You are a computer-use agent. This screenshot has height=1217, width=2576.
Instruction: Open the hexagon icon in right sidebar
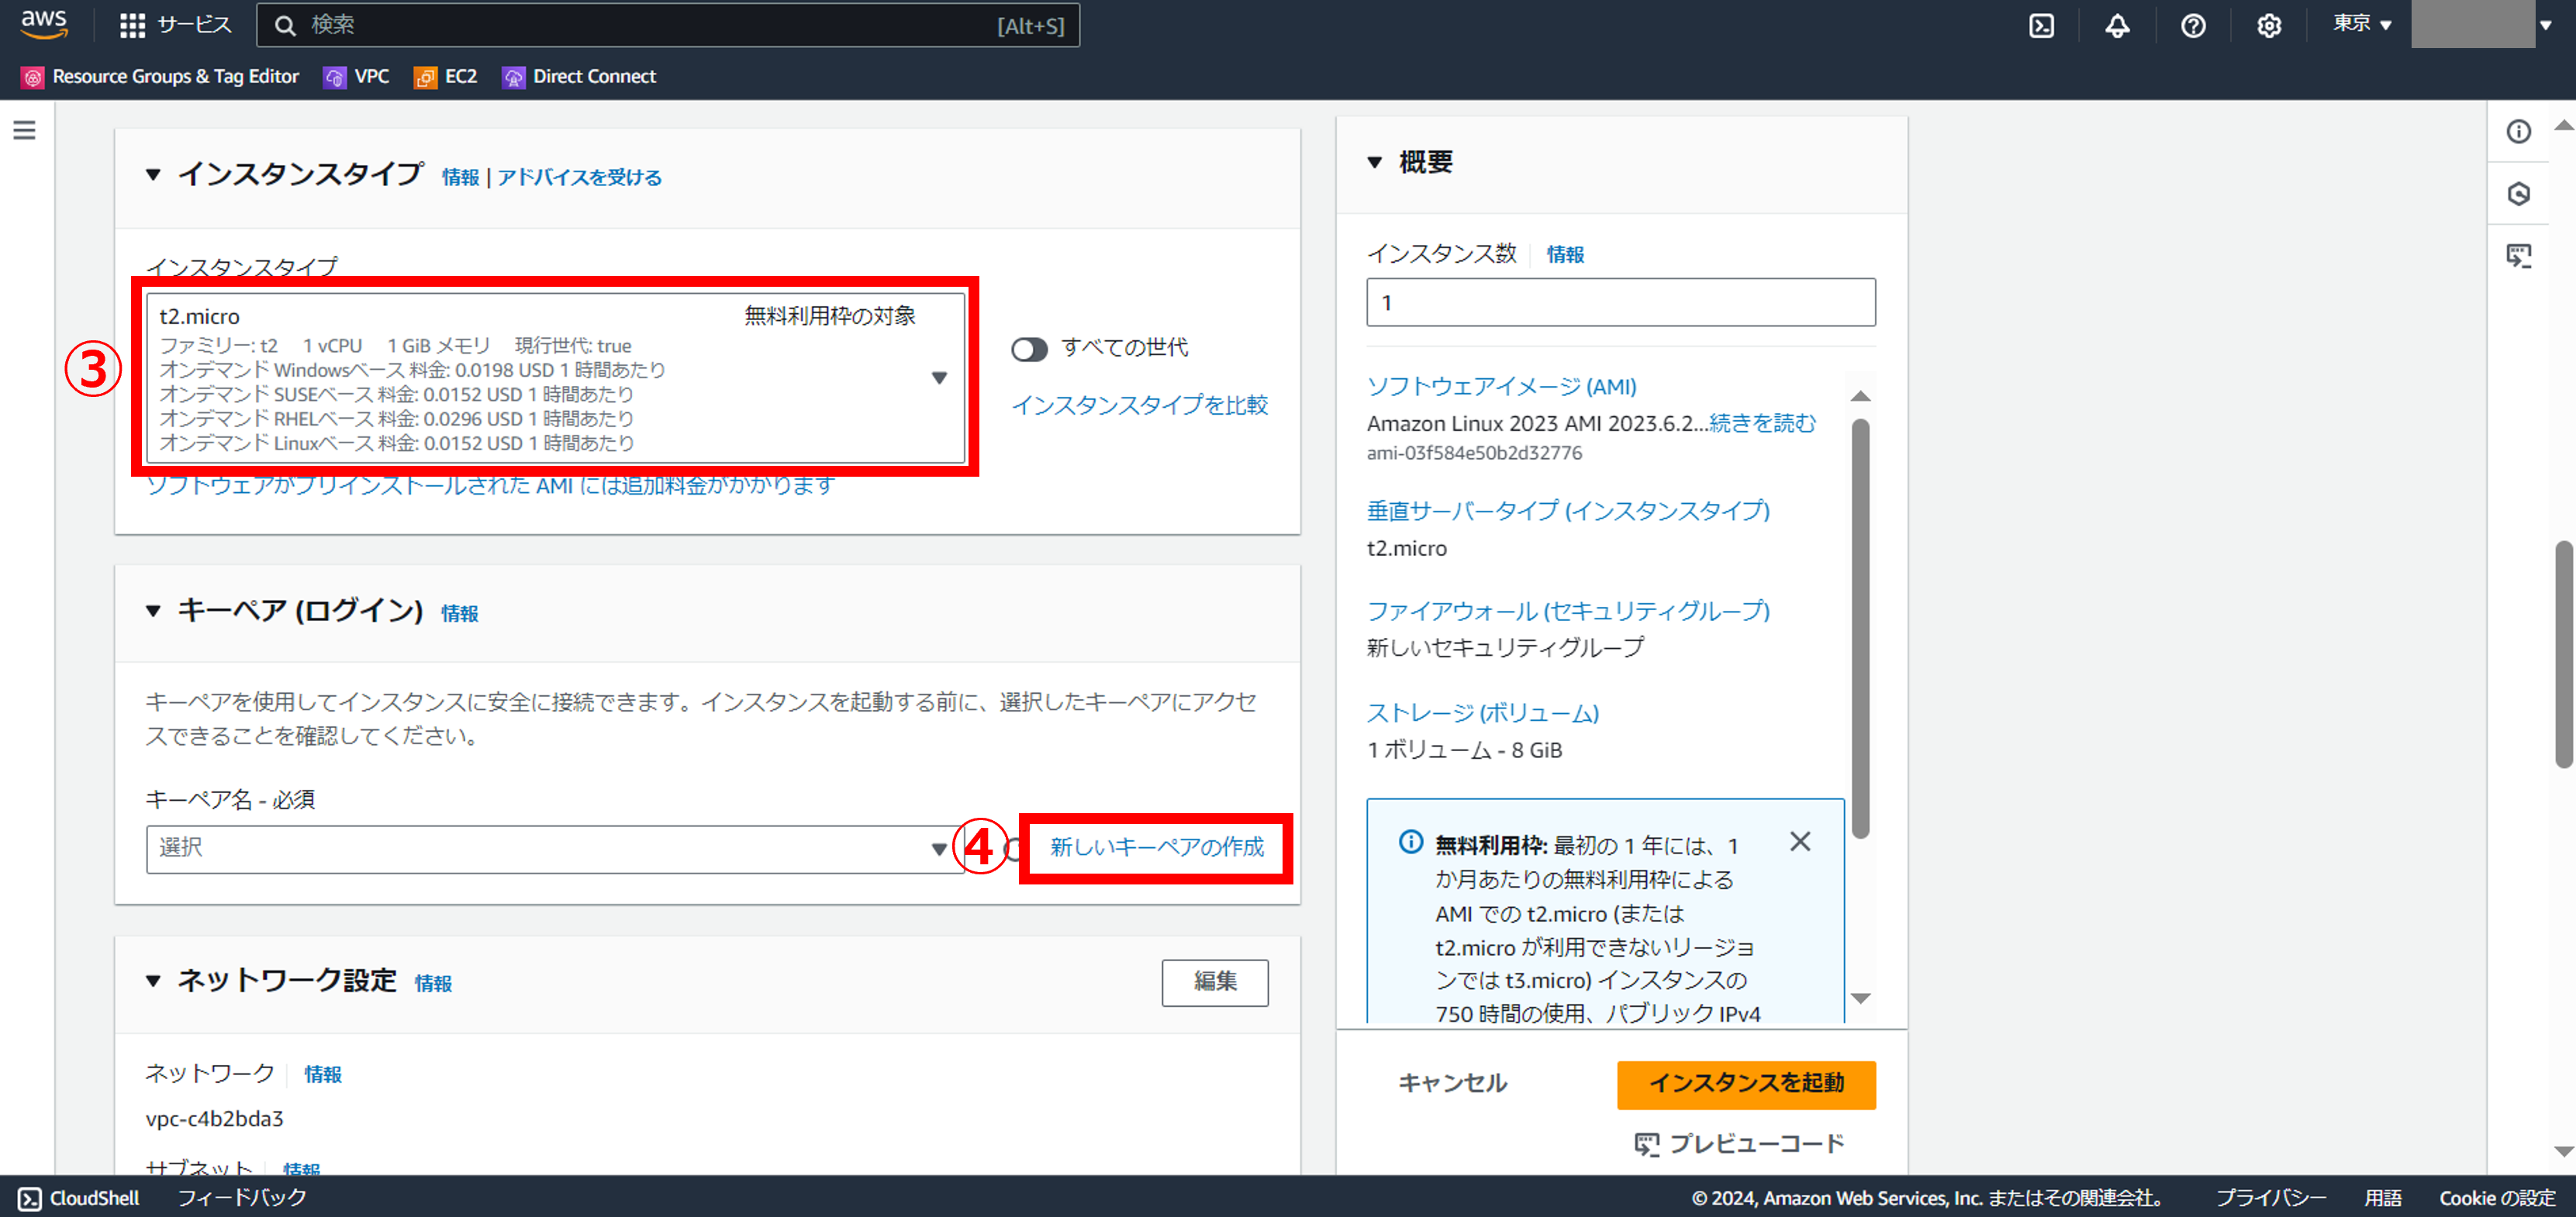[2518, 193]
